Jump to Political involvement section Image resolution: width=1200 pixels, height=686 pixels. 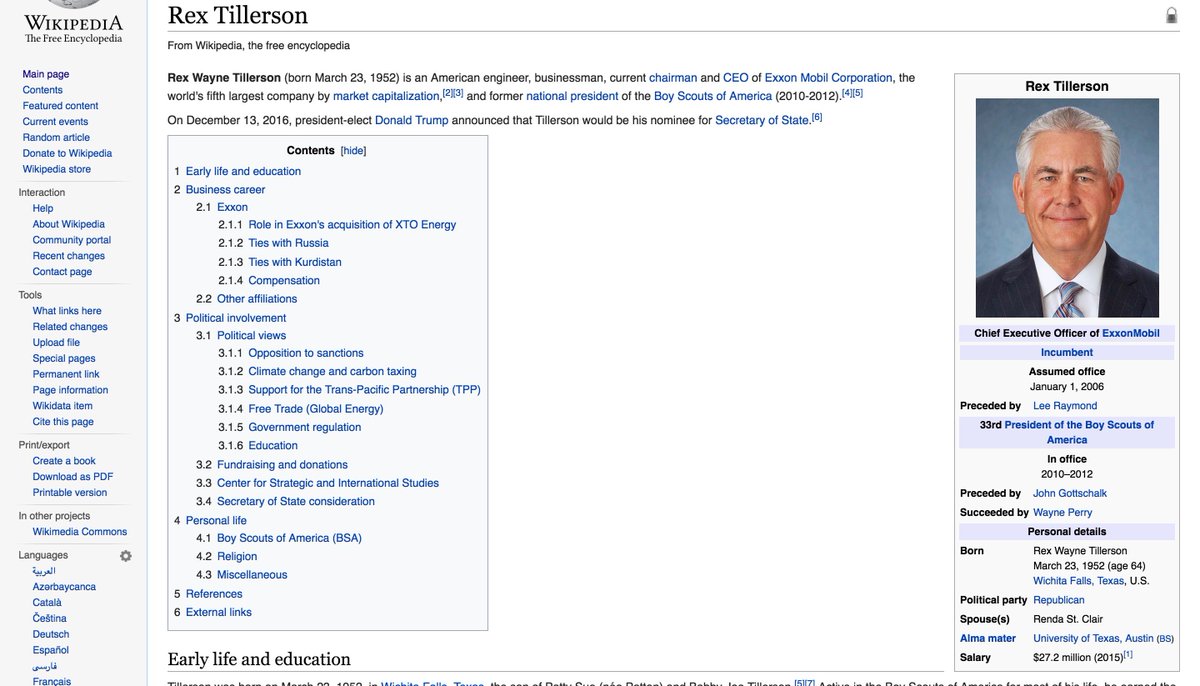236,318
